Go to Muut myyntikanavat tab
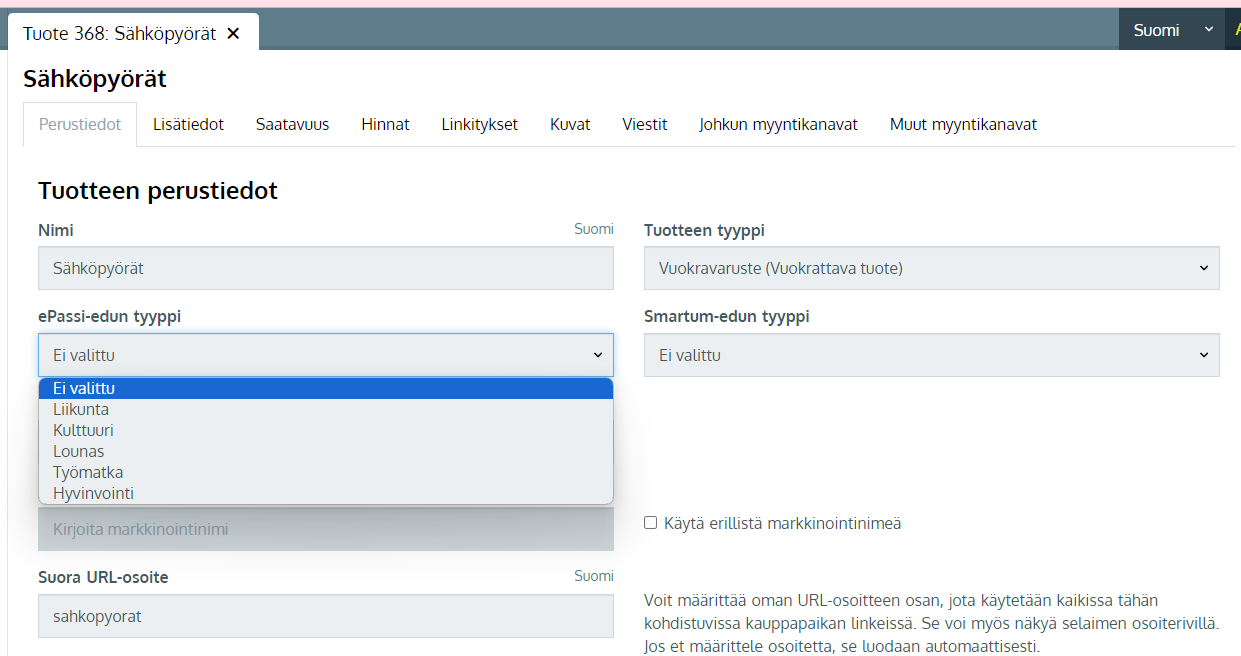Screen dimensions: 1241x656 [962, 125]
